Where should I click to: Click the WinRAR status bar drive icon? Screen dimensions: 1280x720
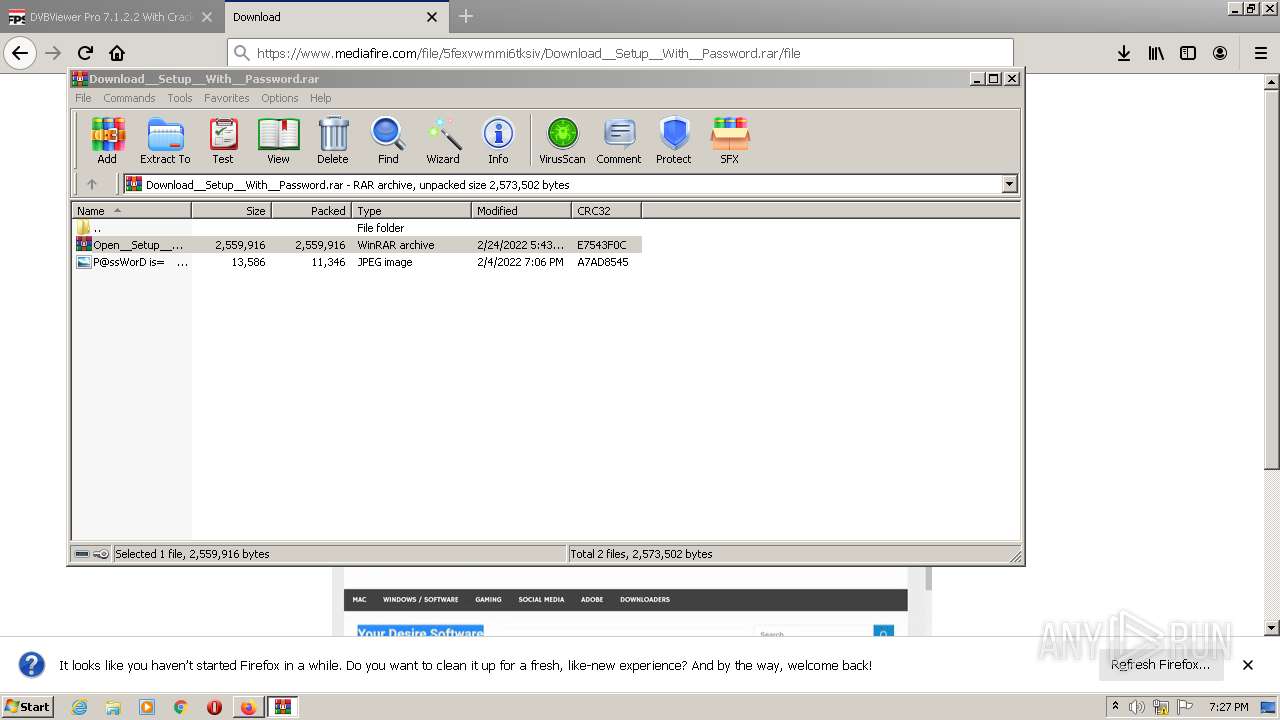82,553
